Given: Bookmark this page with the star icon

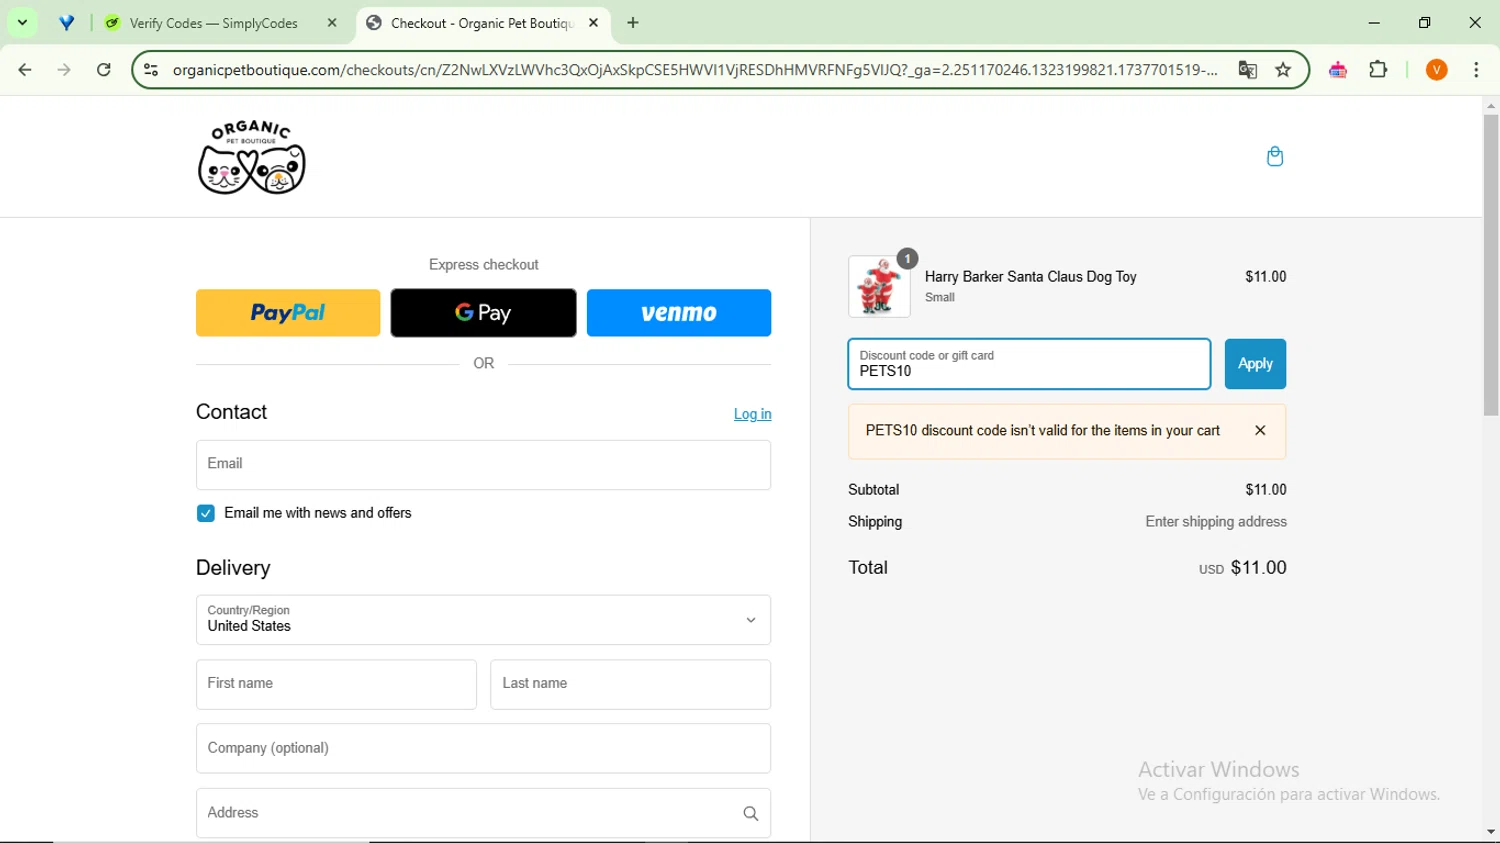Looking at the screenshot, I should pyautogui.click(x=1283, y=70).
